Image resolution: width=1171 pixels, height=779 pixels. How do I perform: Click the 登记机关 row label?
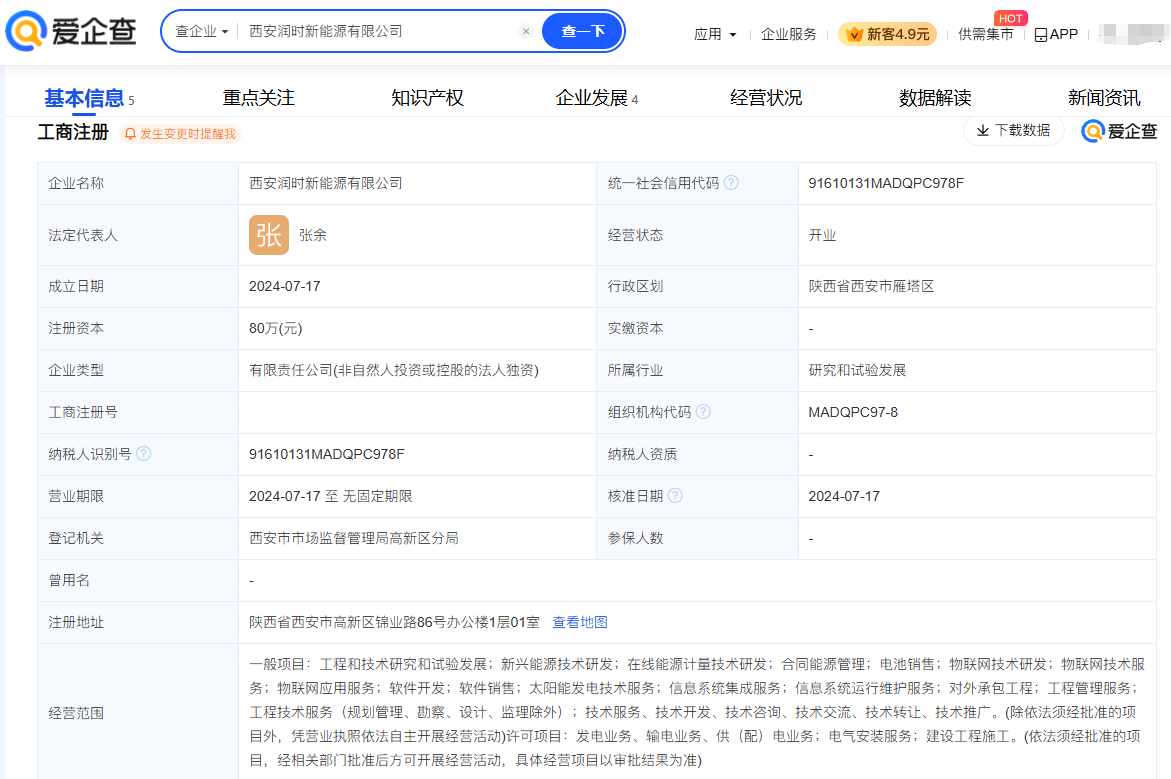coord(76,539)
